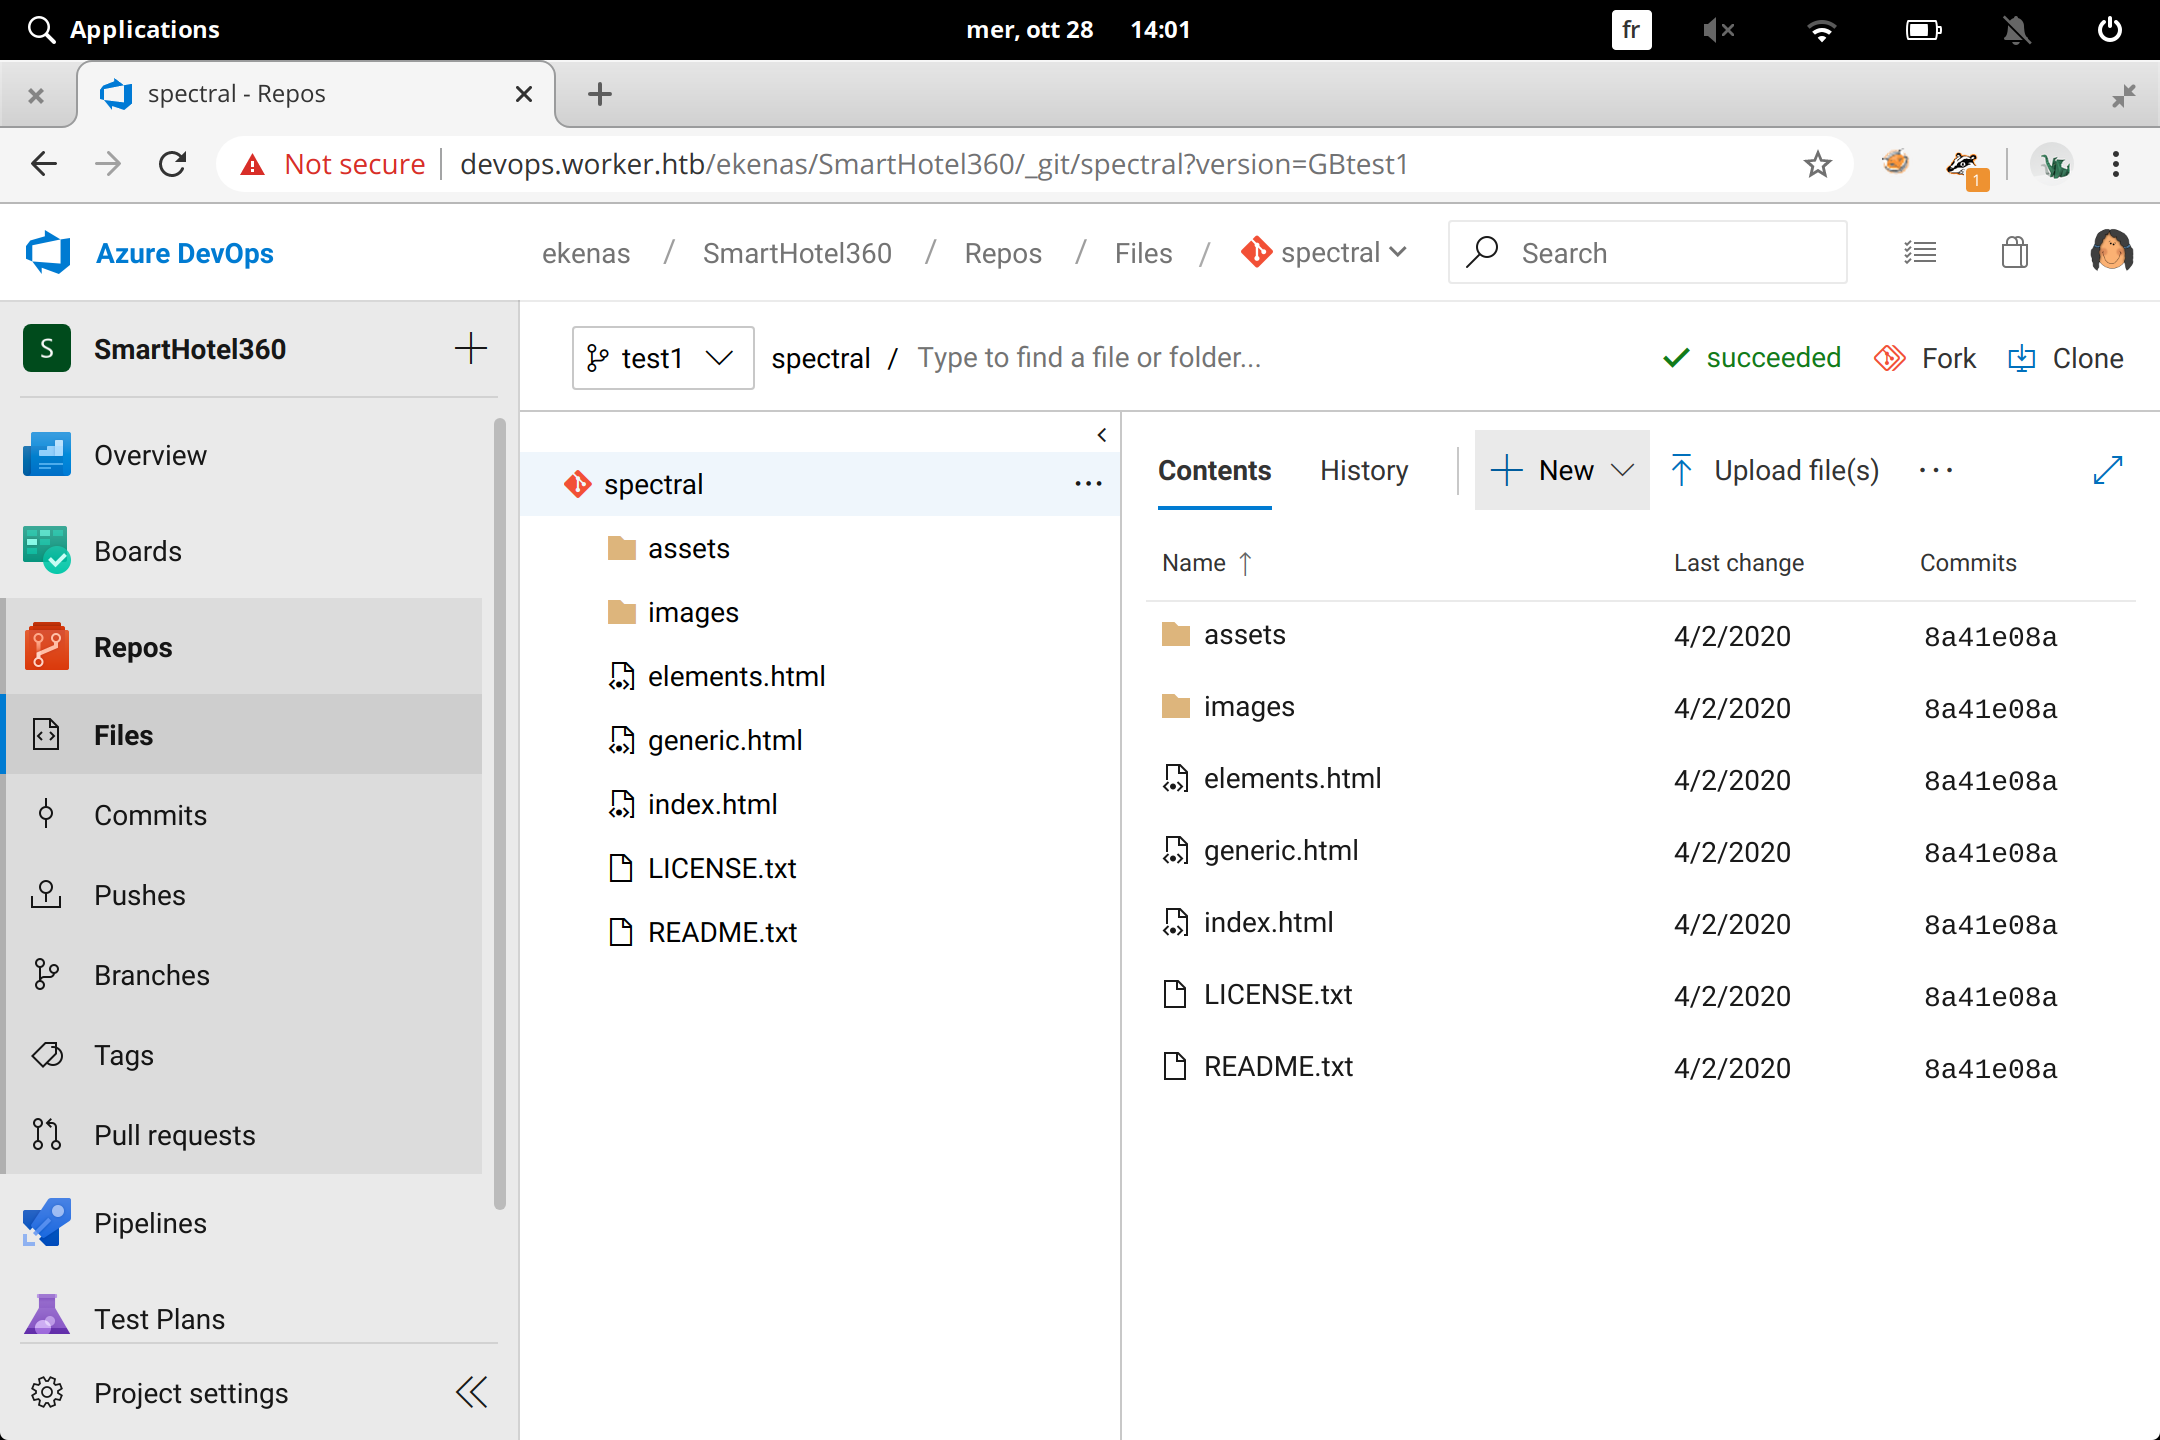Open commit 8a41e08a for index.html
This screenshot has height=1440, width=2160.
pos(1990,924)
